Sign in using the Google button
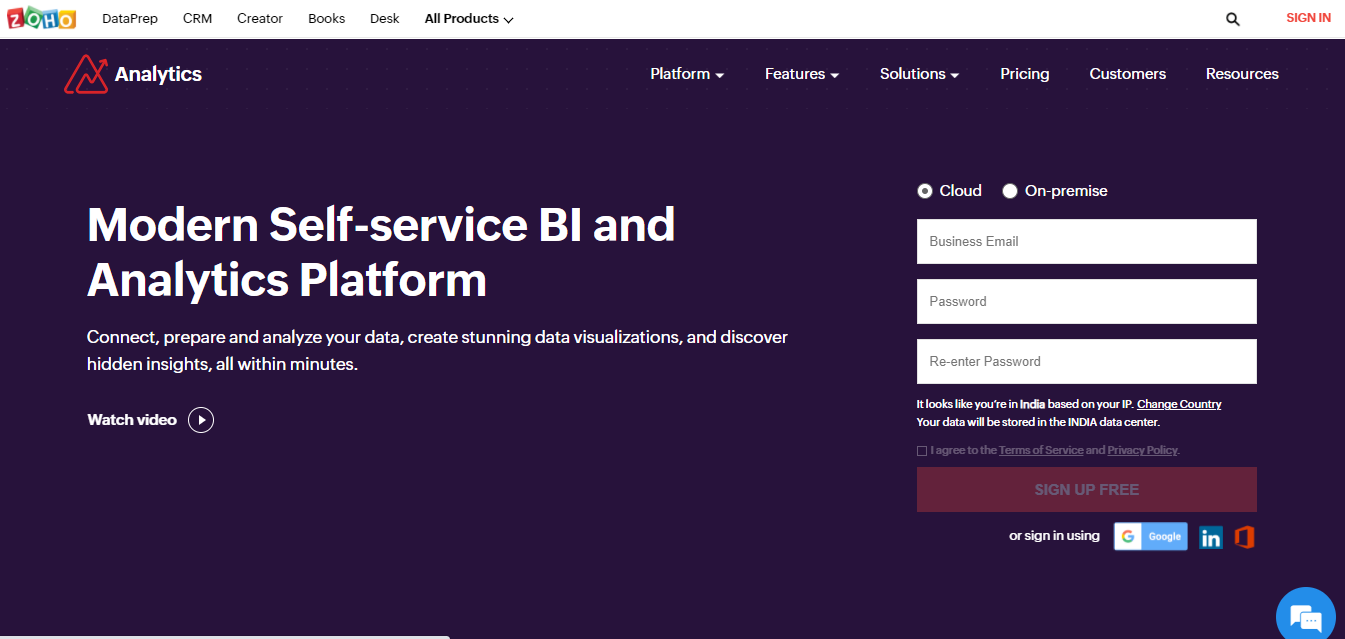 point(1151,537)
